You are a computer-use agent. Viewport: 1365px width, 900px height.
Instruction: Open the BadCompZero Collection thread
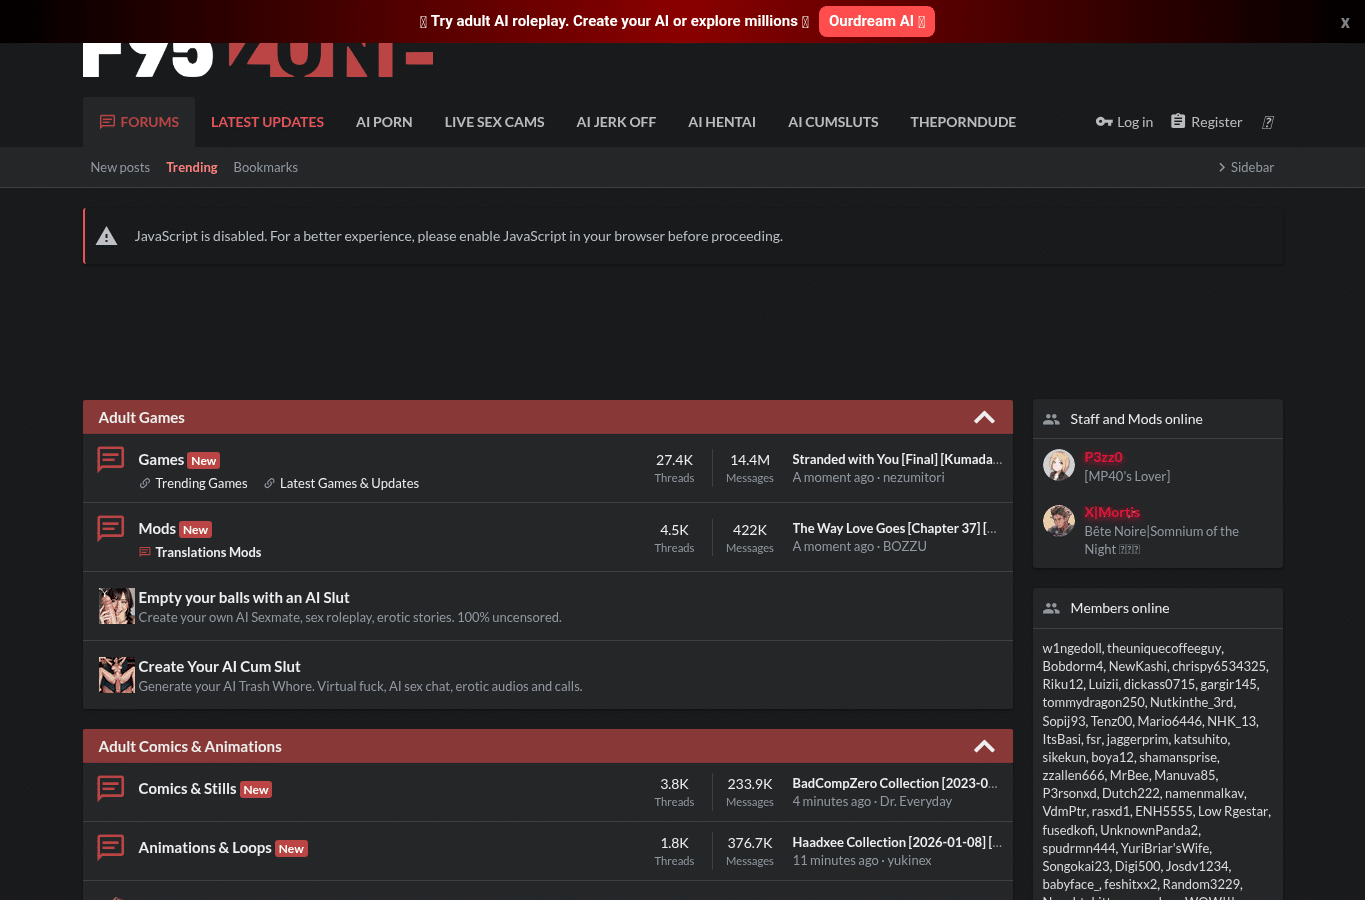point(895,783)
